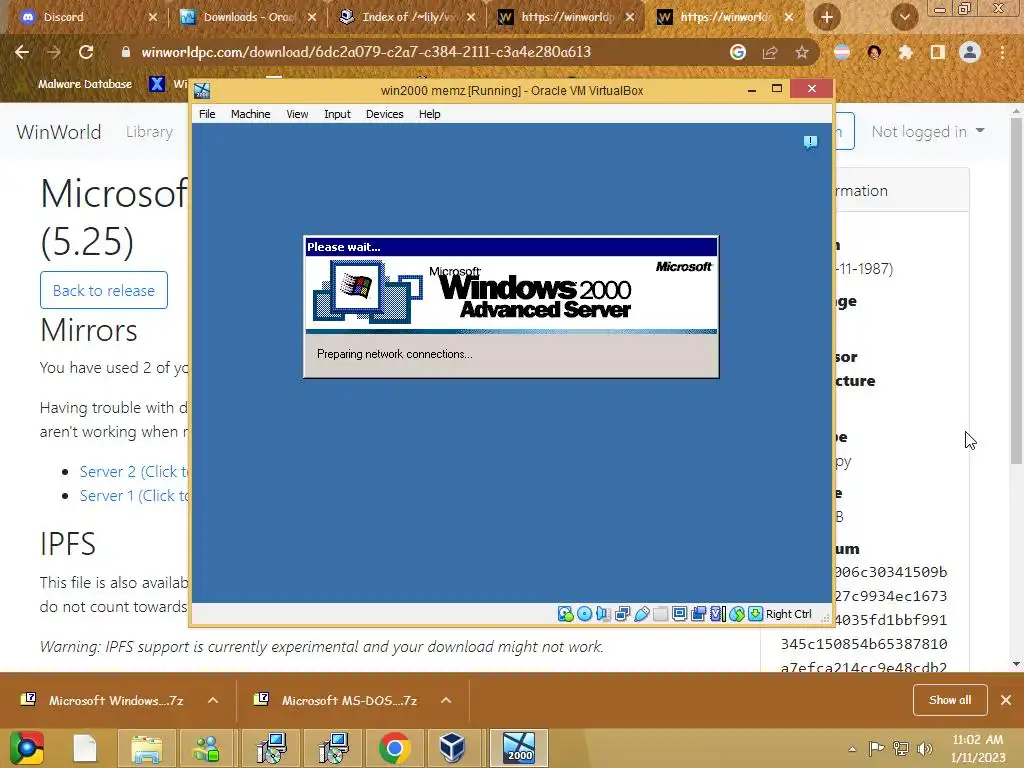Image resolution: width=1024 pixels, height=768 pixels.
Task: Close the downloads bar
Action: pyautogui.click(x=1006, y=700)
